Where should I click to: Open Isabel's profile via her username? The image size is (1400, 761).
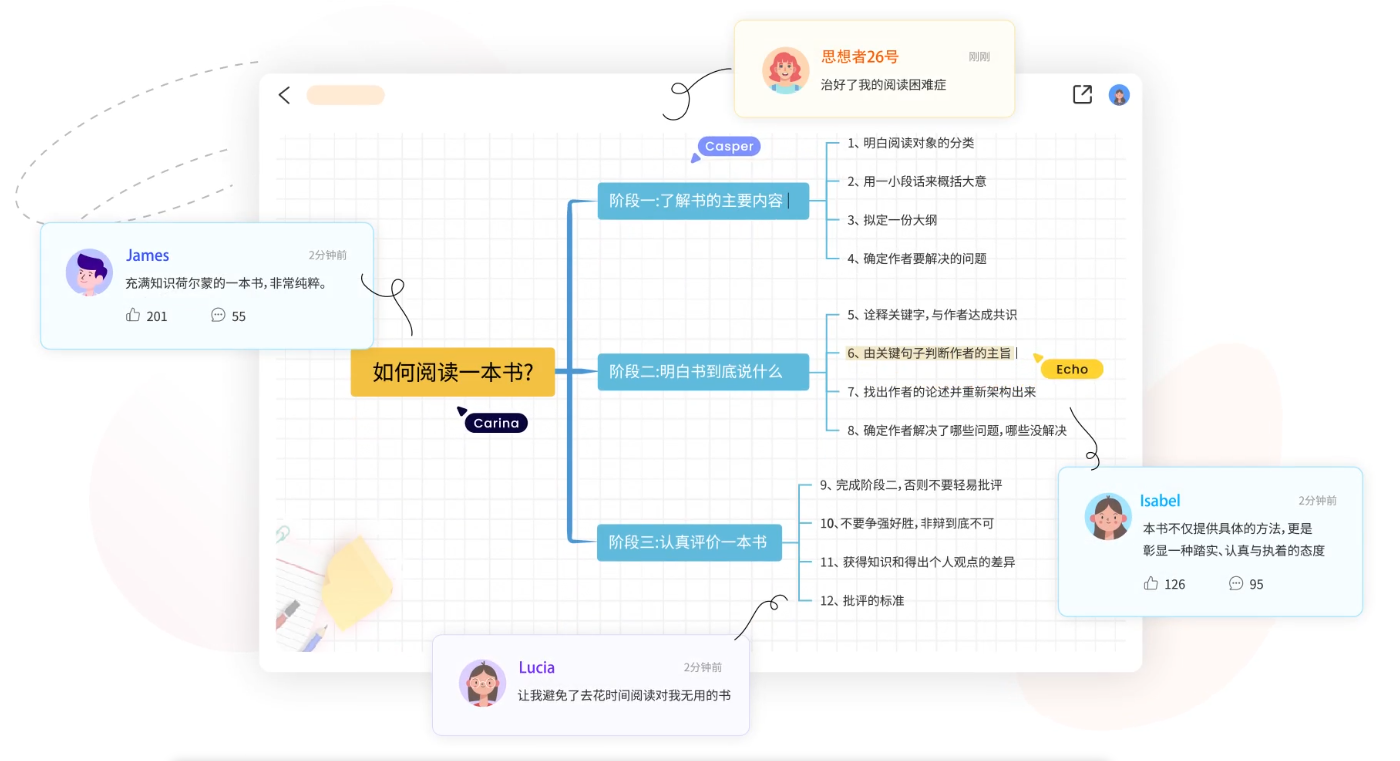1161,500
